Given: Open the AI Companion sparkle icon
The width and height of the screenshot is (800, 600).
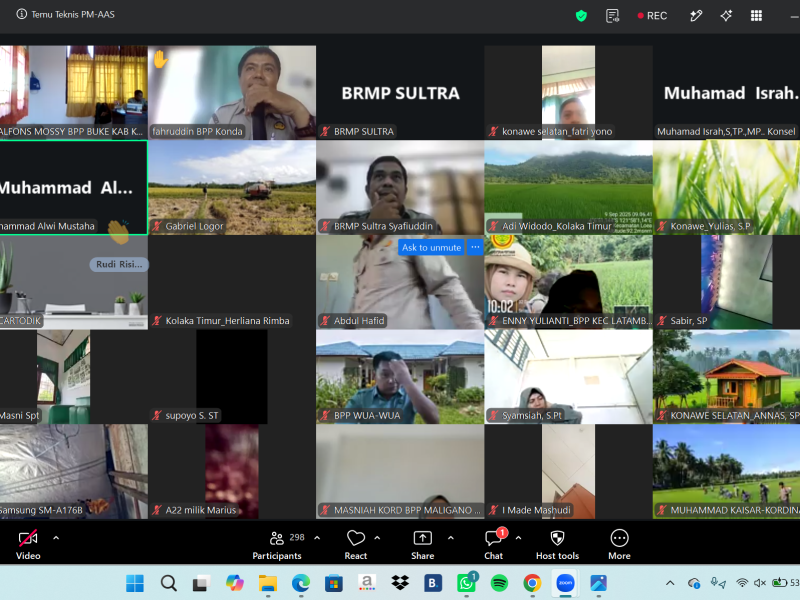Looking at the screenshot, I should [726, 16].
